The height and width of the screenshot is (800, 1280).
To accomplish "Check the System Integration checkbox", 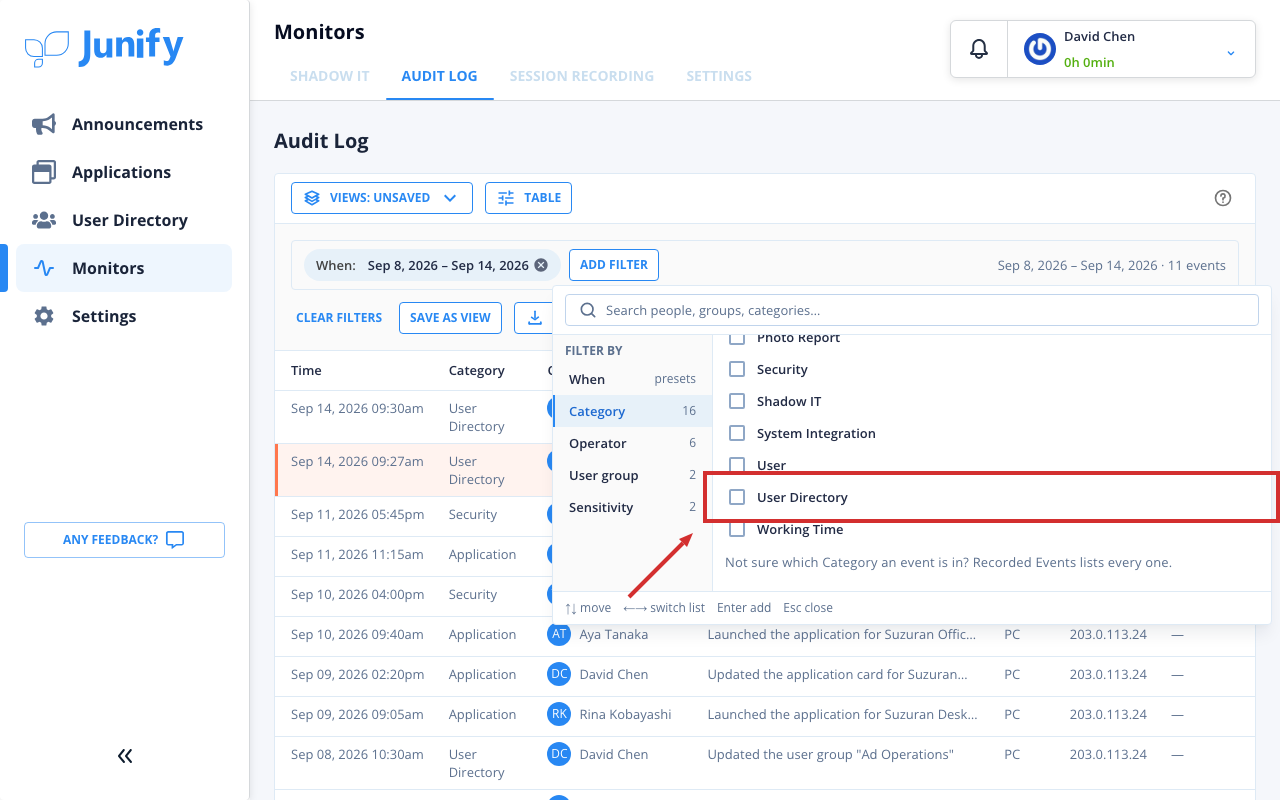I will 737,433.
